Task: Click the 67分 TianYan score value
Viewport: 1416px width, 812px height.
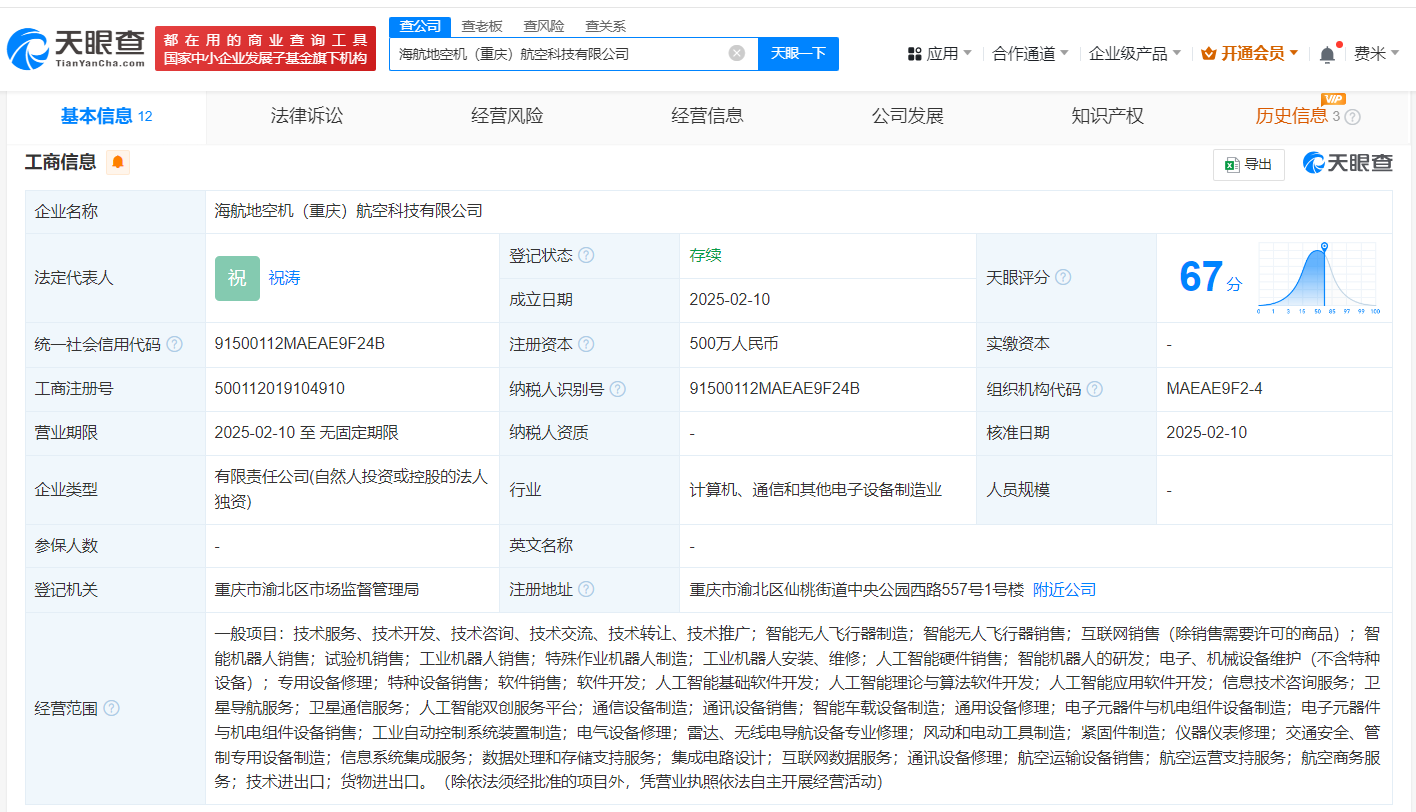Action: (1210, 277)
